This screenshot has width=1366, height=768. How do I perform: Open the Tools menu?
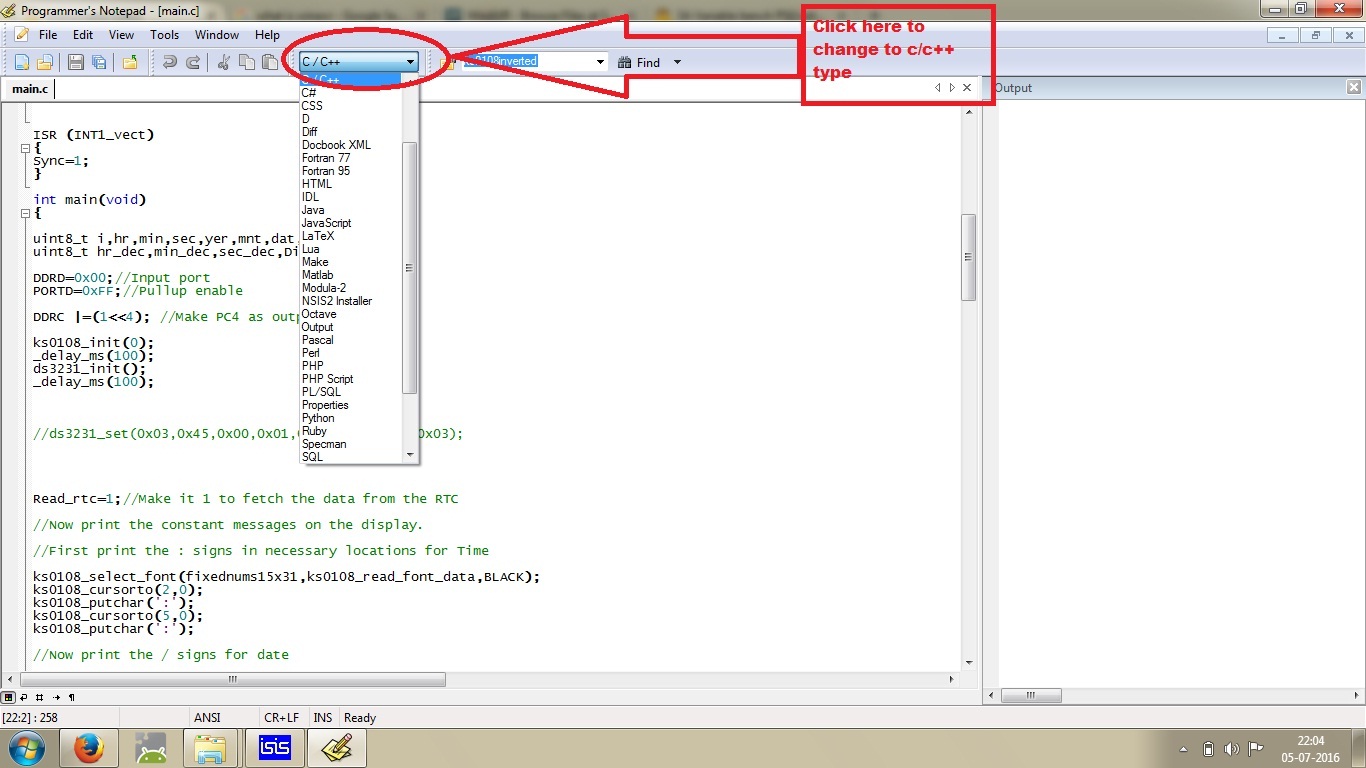pos(165,34)
